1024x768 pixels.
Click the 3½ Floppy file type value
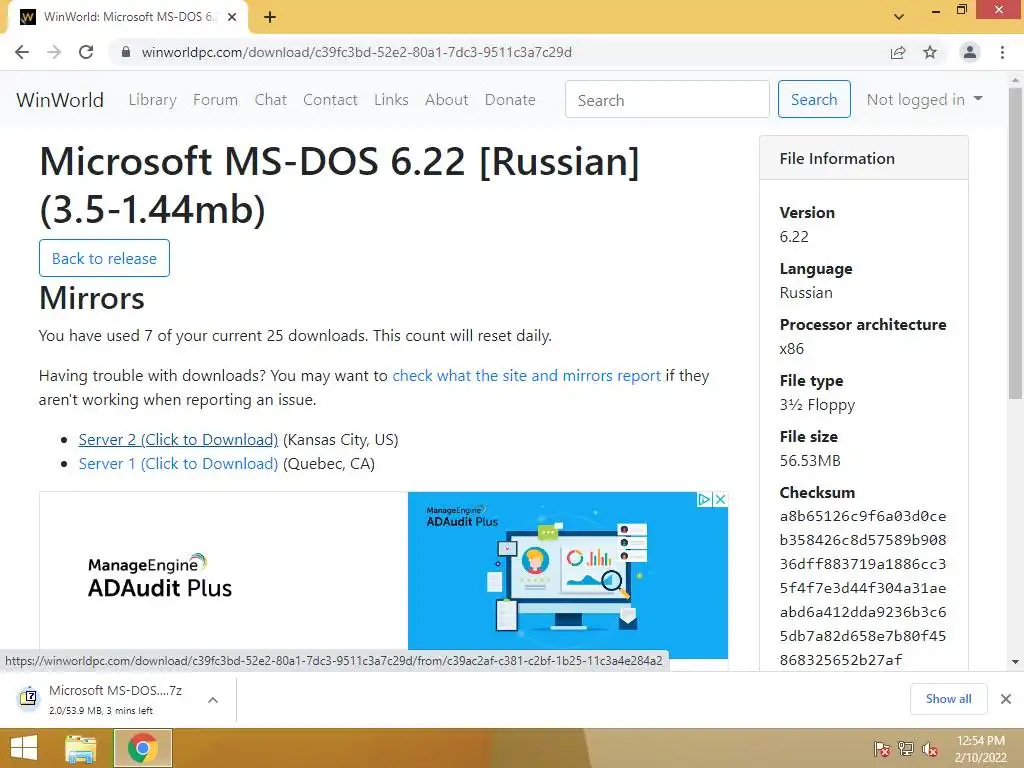[817, 405]
